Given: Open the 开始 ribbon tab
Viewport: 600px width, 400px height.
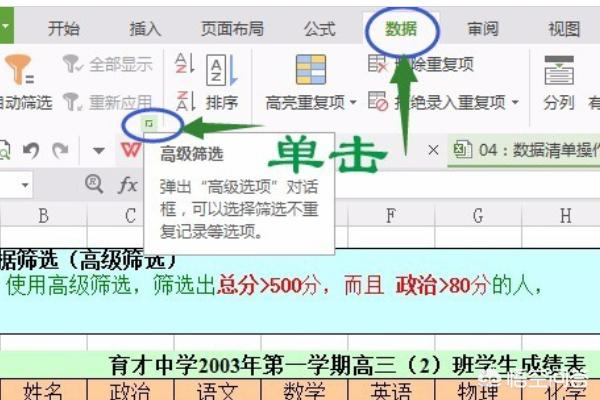Looking at the screenshot, I should (64, 29).
